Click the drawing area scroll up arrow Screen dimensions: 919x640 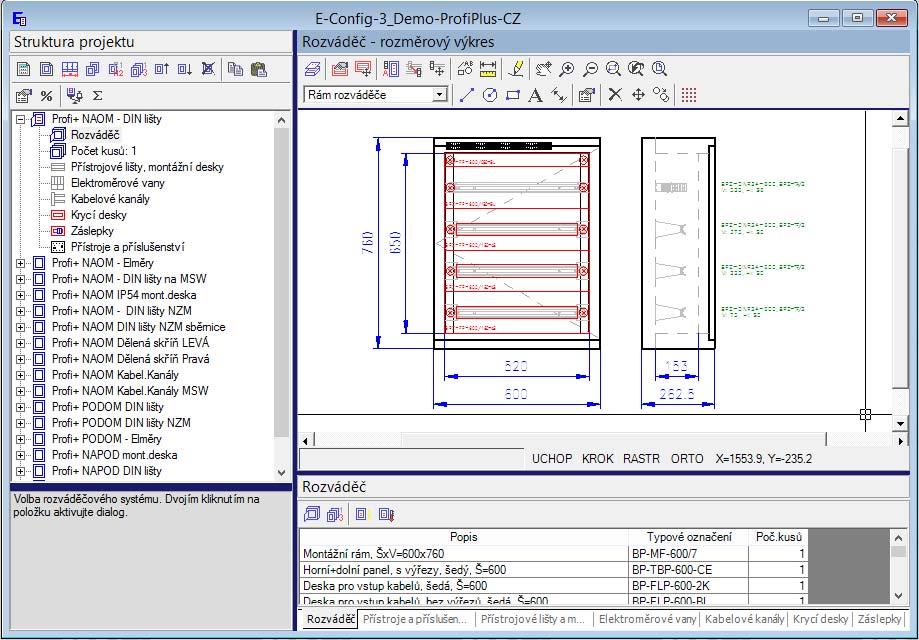coord(900,119)
